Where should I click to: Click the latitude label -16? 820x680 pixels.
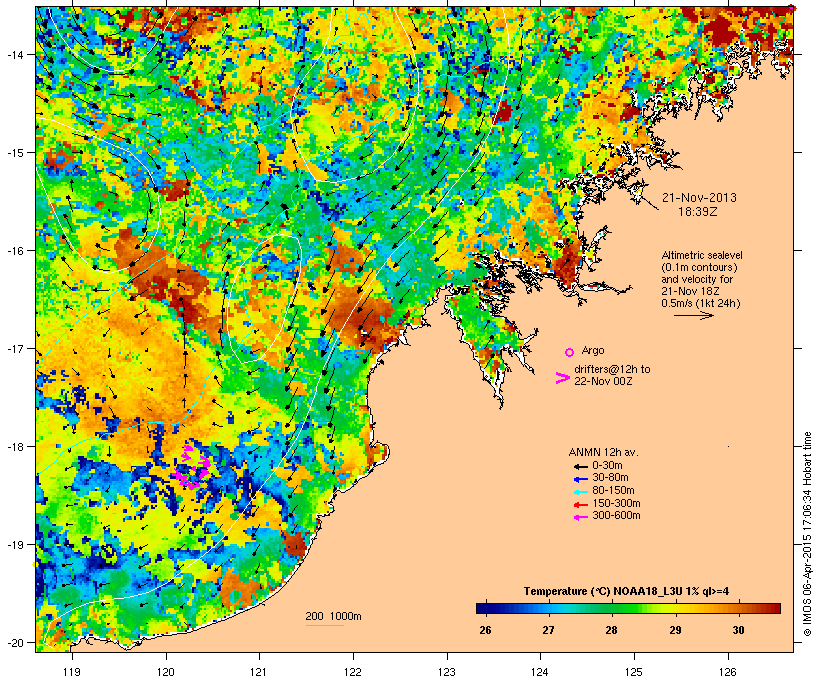(x=15, y=251)
